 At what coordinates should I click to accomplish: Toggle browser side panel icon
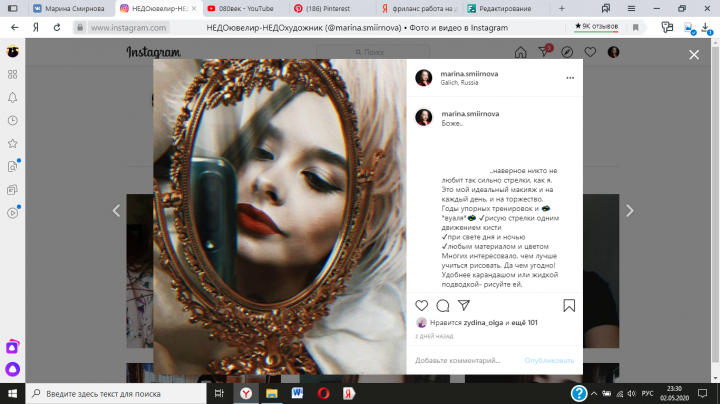(13, 8)
